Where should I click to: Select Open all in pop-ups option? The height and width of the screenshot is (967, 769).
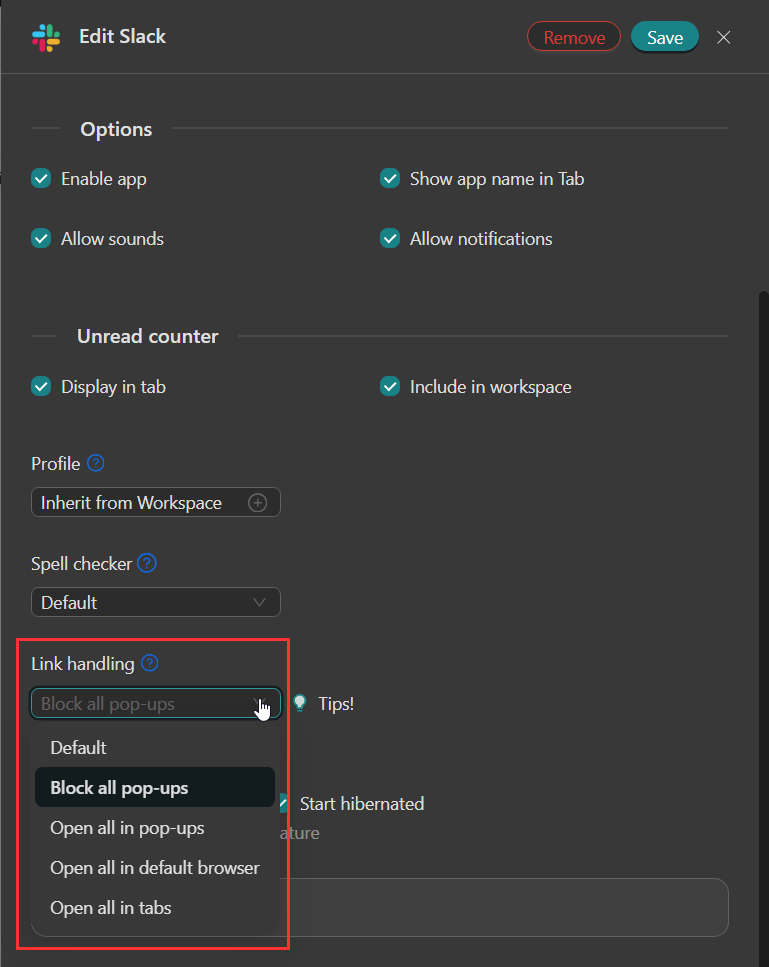point(155,828)
